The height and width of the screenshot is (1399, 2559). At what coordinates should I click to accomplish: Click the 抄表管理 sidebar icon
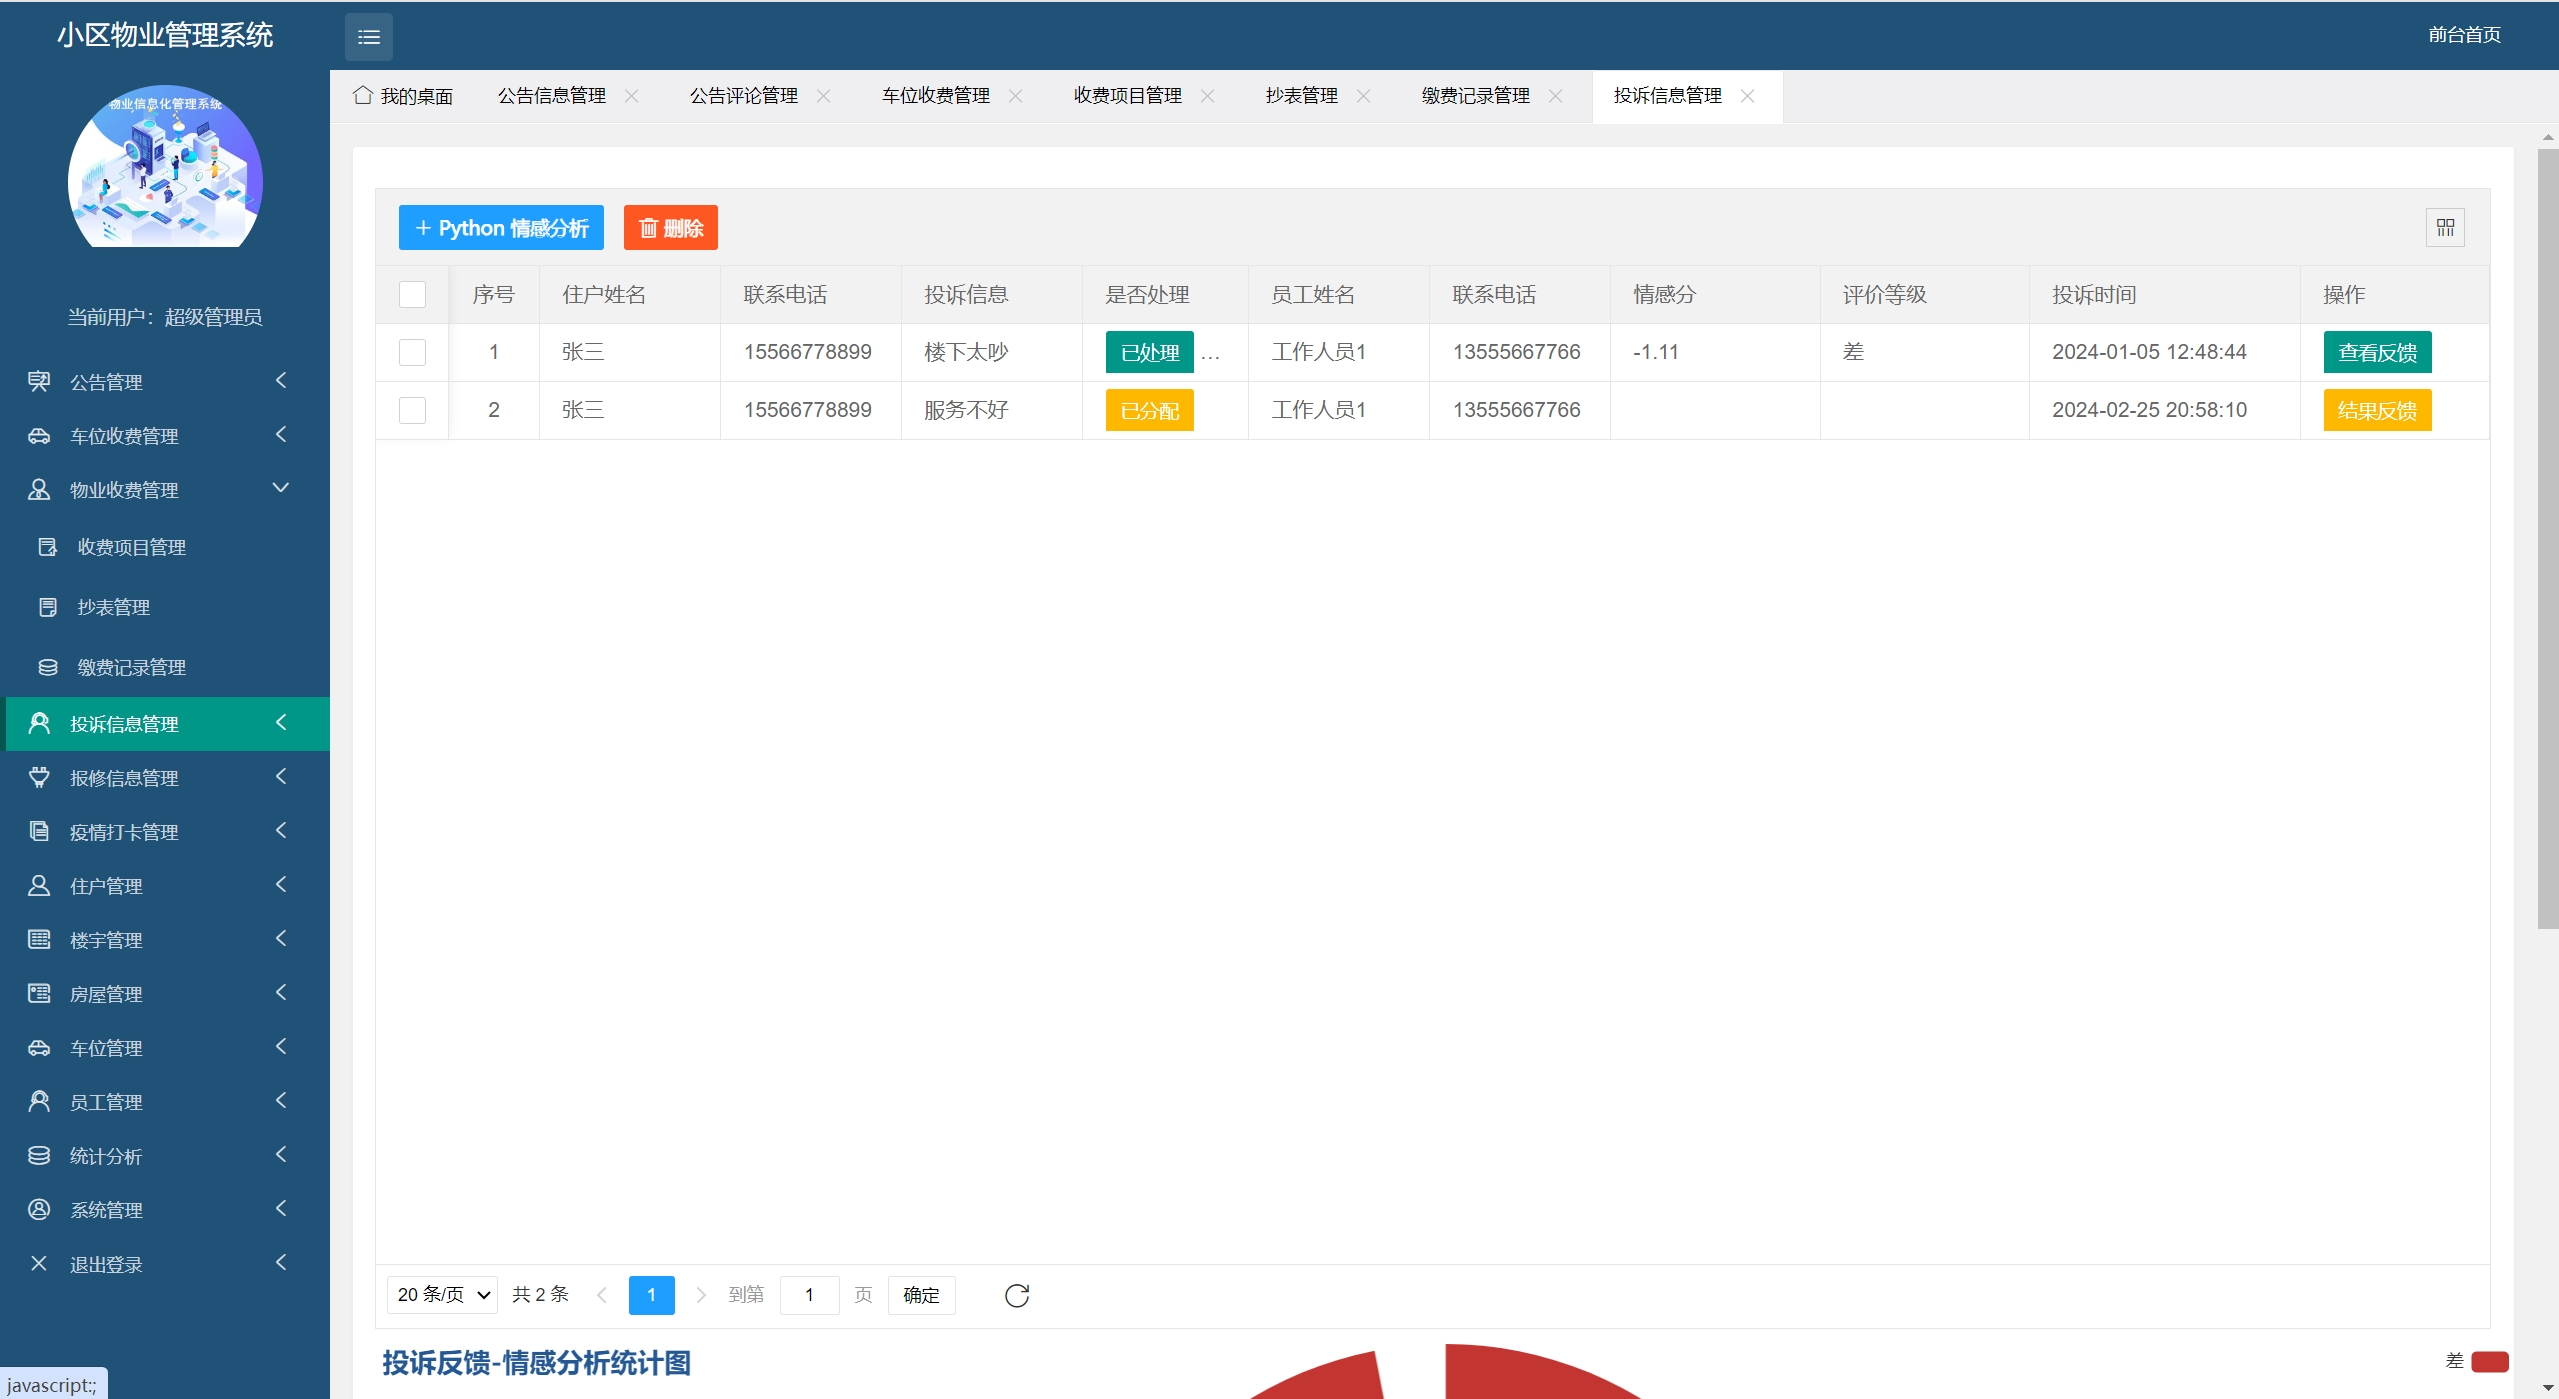pos(47,607)
